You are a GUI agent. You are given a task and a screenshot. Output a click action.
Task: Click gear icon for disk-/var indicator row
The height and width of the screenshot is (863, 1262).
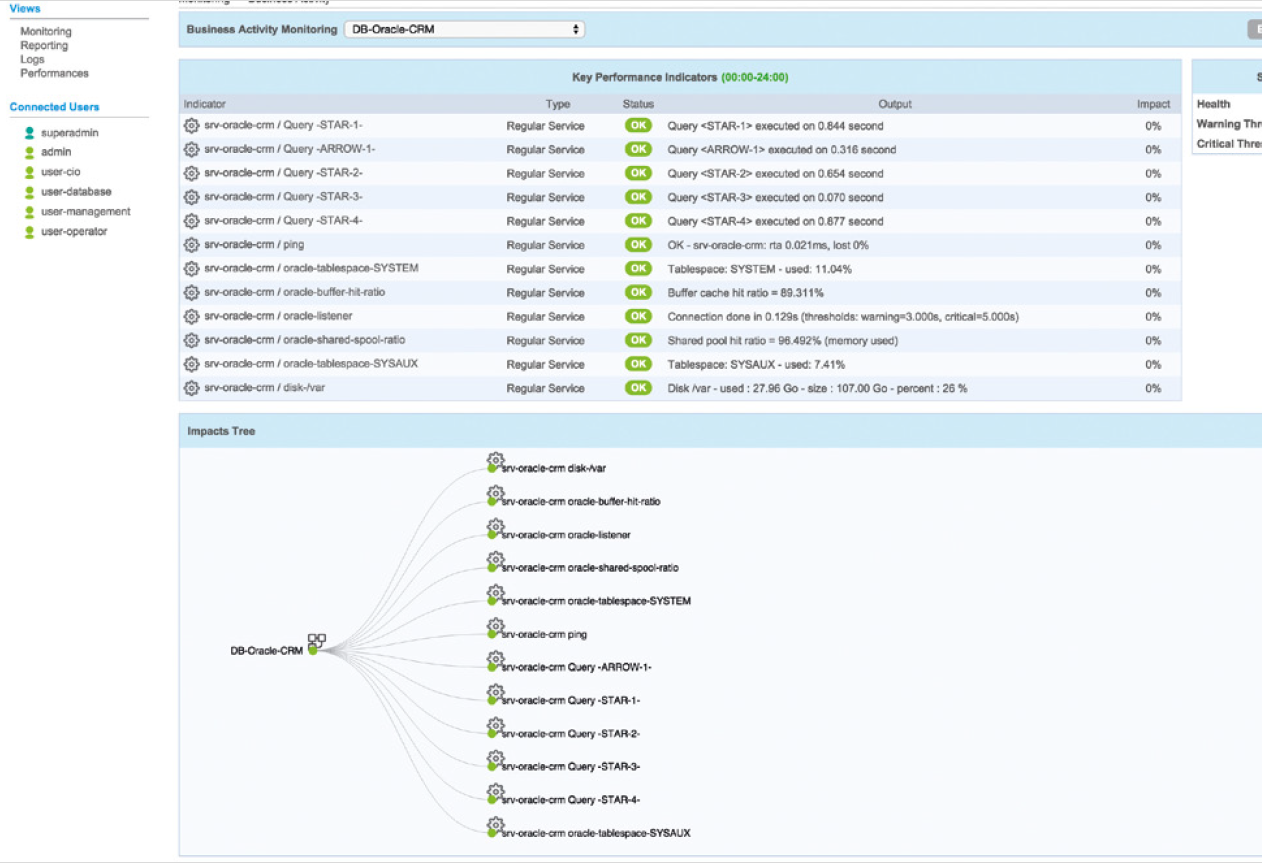tap(191, 388)
